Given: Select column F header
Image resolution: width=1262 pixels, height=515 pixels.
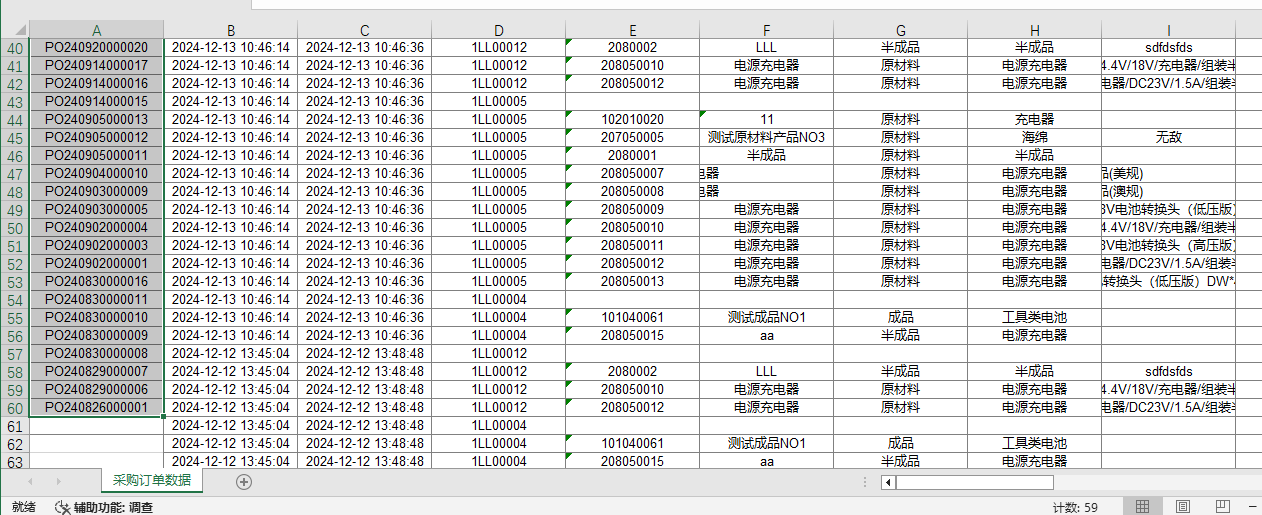Looking at the screenshot, I should [766, 30].
